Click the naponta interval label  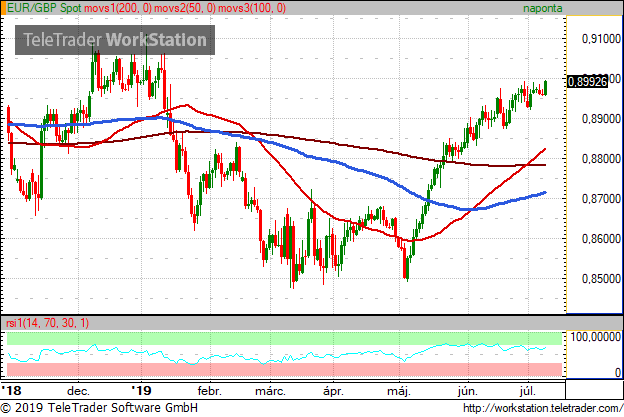[x=542, y=8]
